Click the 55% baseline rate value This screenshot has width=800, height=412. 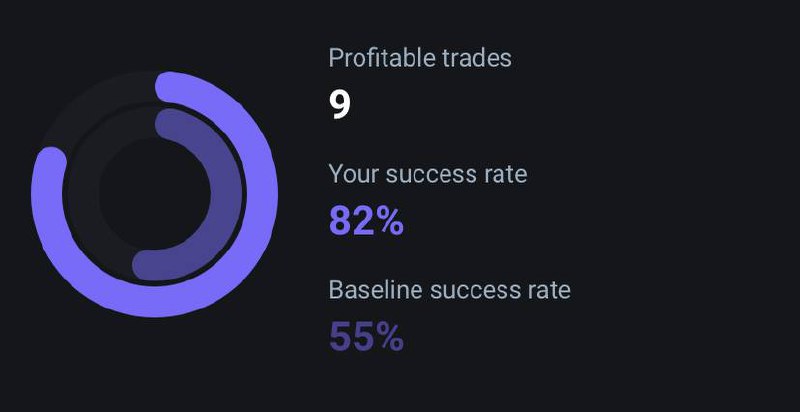[x=366, y=337]
